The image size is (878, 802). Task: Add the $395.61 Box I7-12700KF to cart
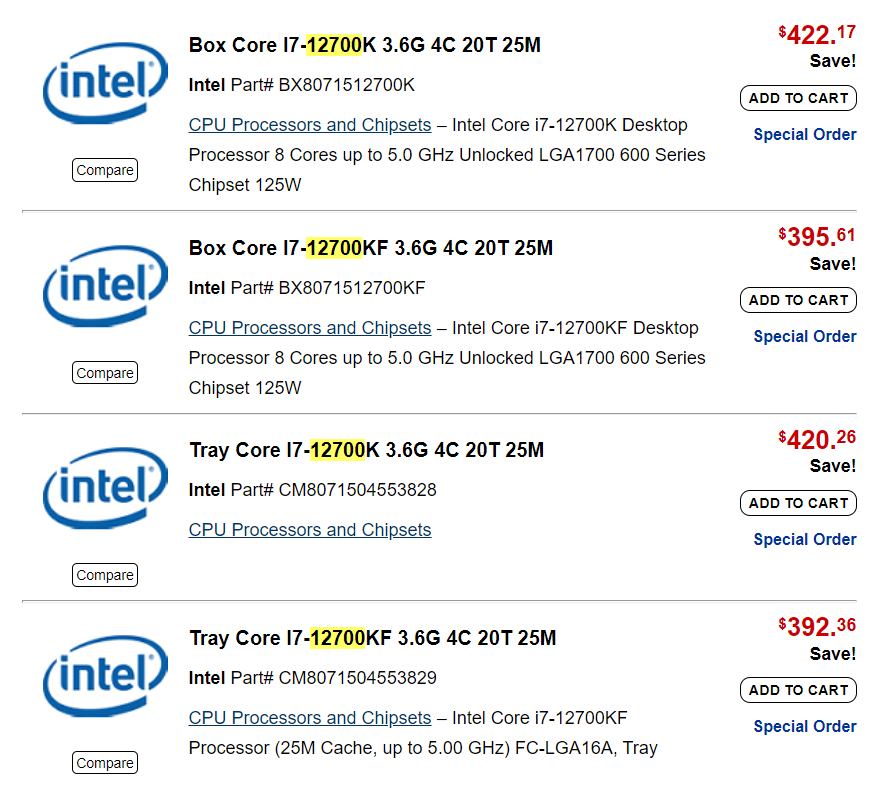click(798, 300)
